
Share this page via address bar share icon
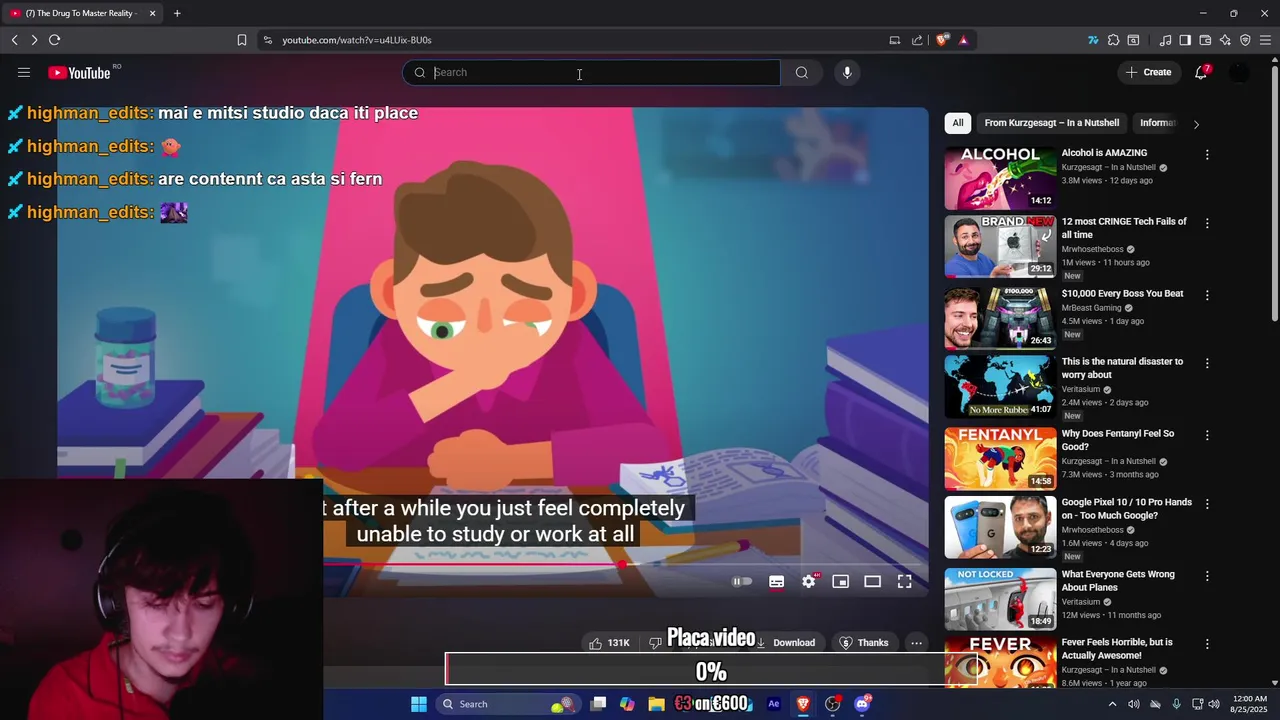pos(917,40)
